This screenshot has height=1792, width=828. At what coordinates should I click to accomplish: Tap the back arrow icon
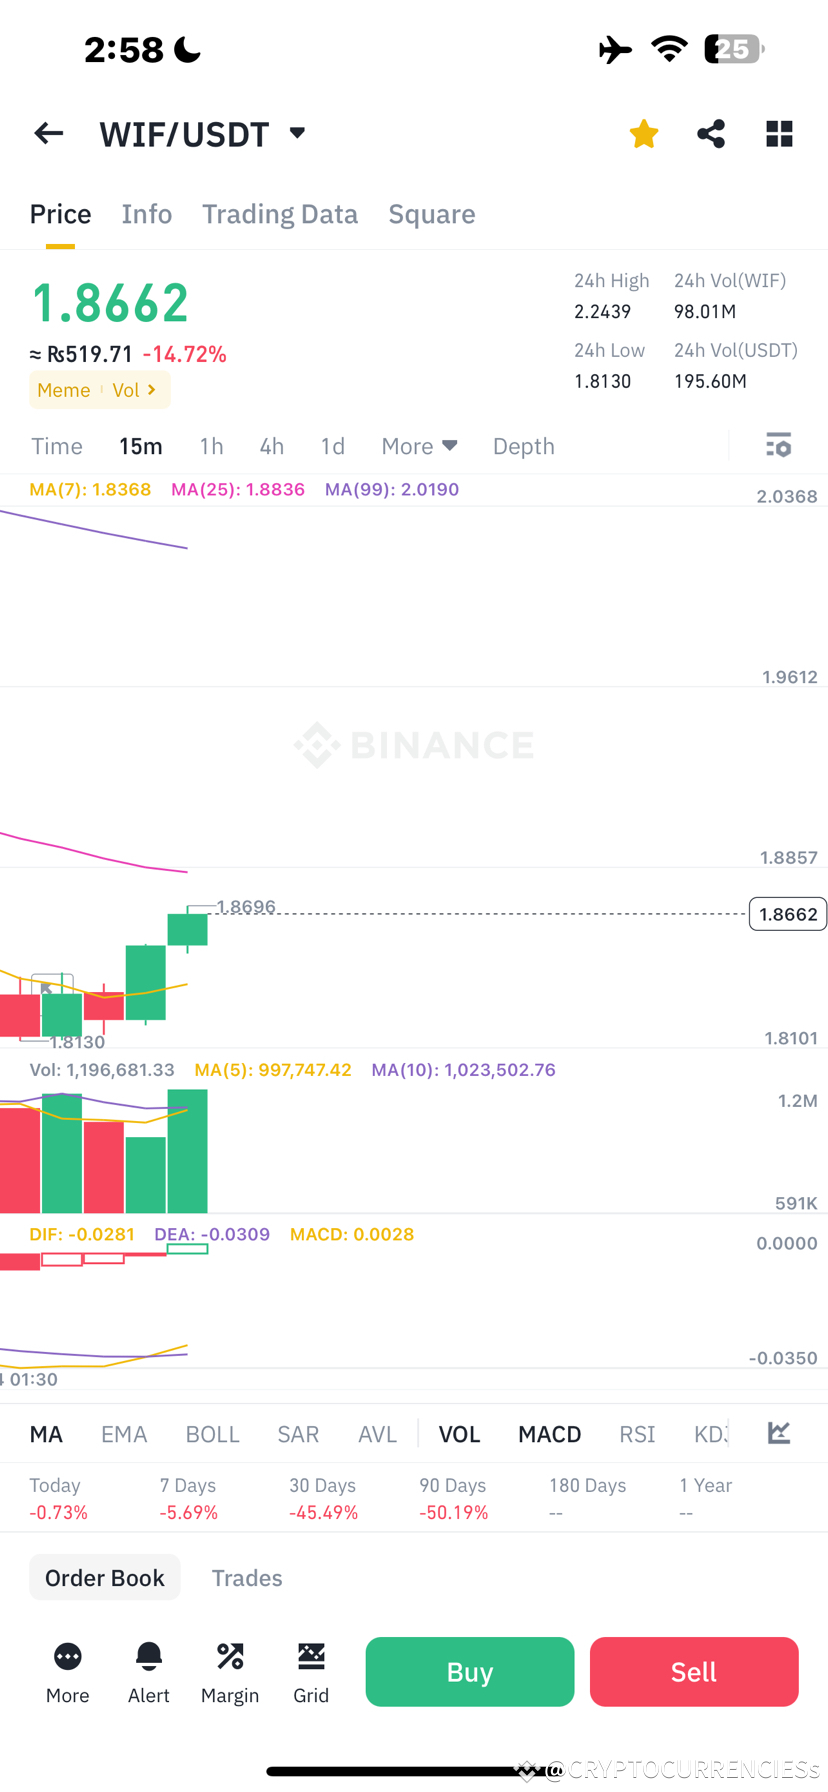(x=48, y=133)
